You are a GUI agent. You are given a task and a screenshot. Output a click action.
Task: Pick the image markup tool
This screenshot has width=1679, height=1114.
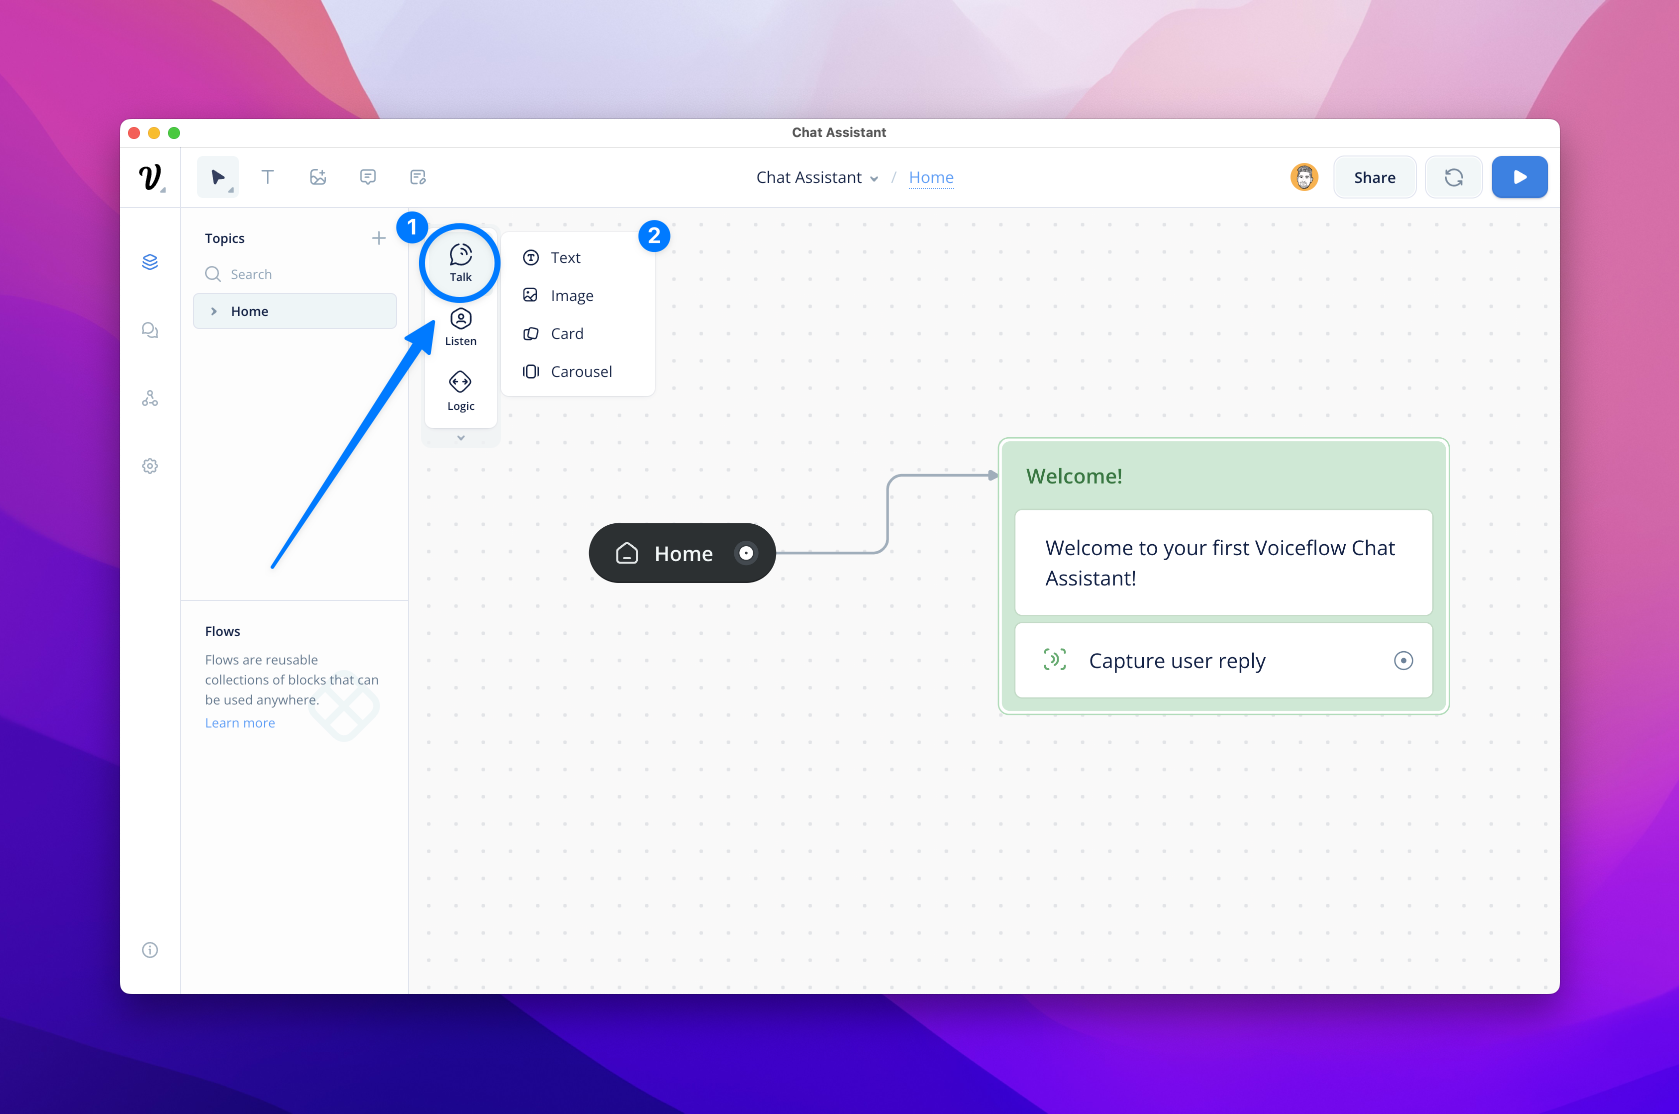click(x=318, y=177)
